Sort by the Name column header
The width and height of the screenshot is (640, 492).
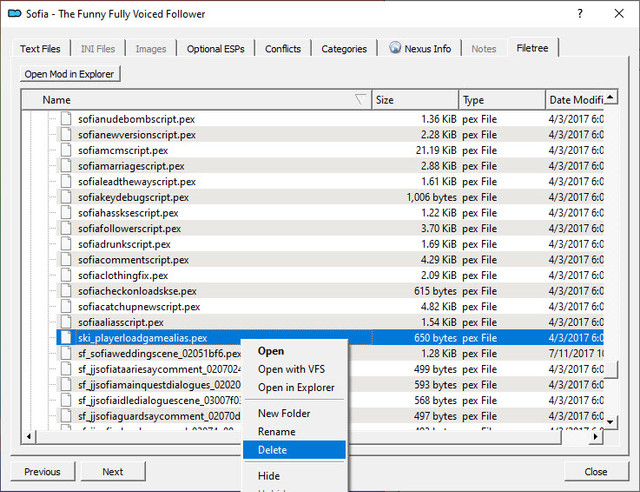click(x=197, y=100)
